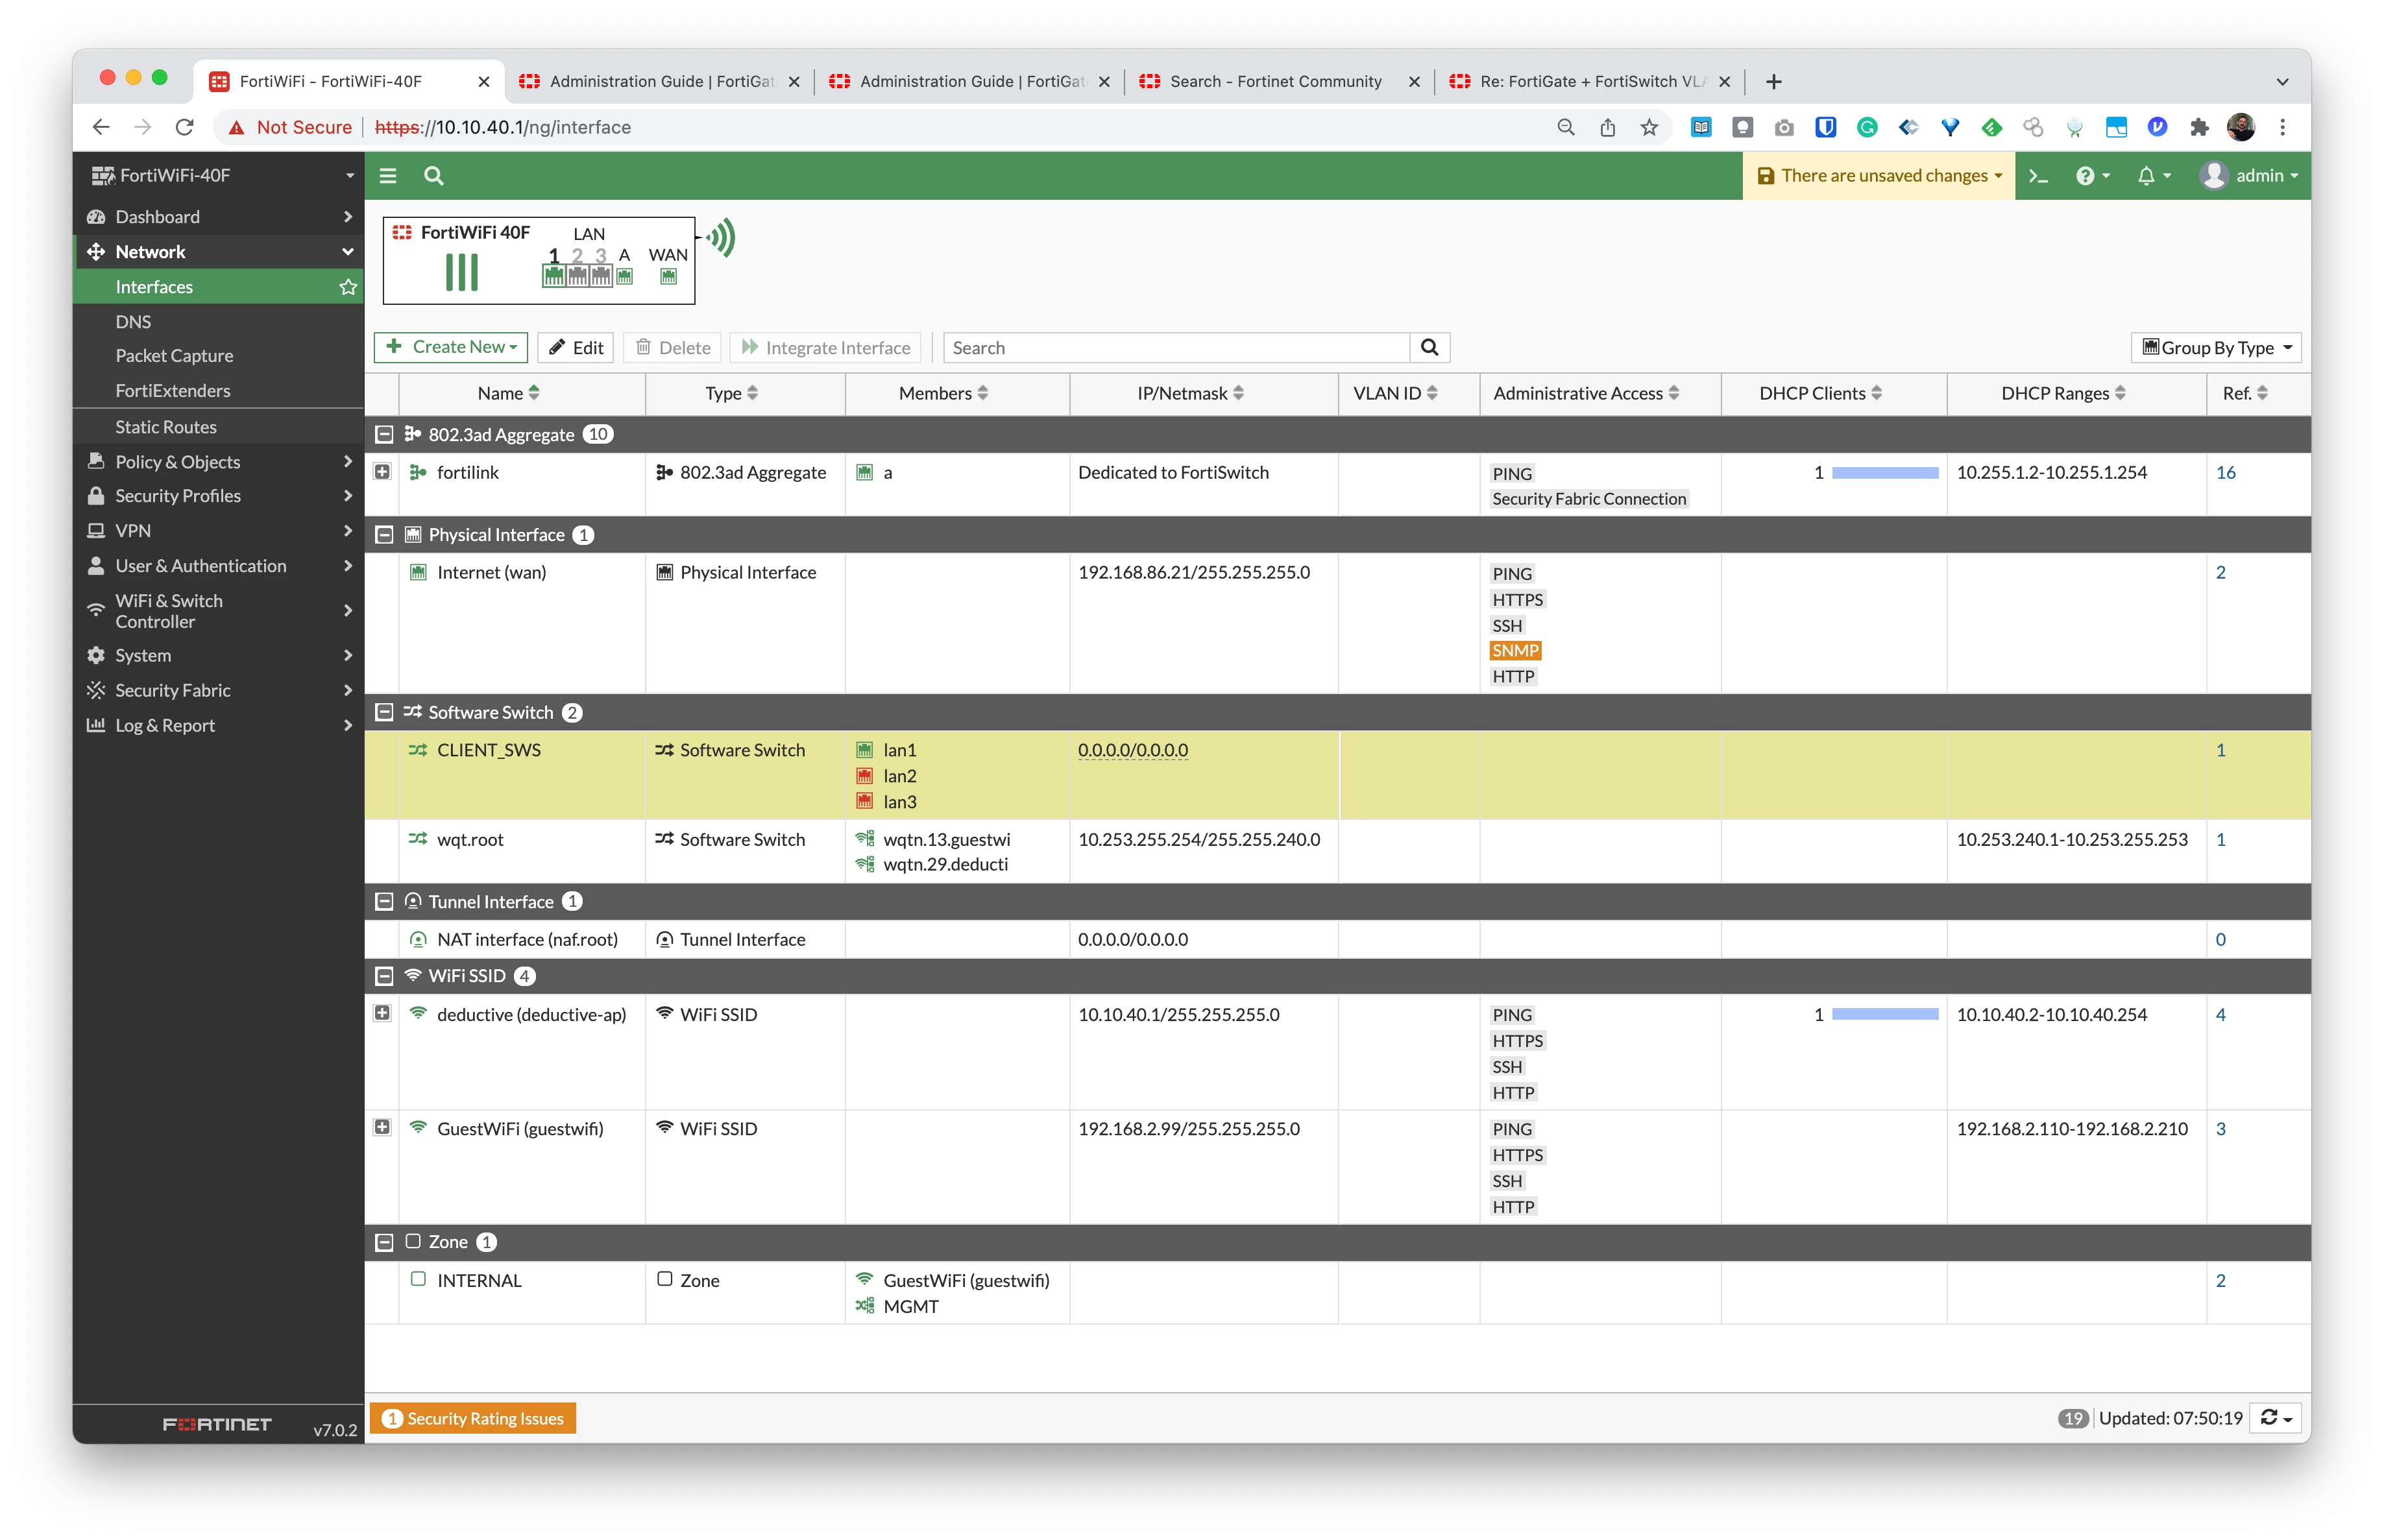The height and width of the screenshot is (1540, 2384).
Task: Toggle the hamburger menu icon
Action: [388, 176]
